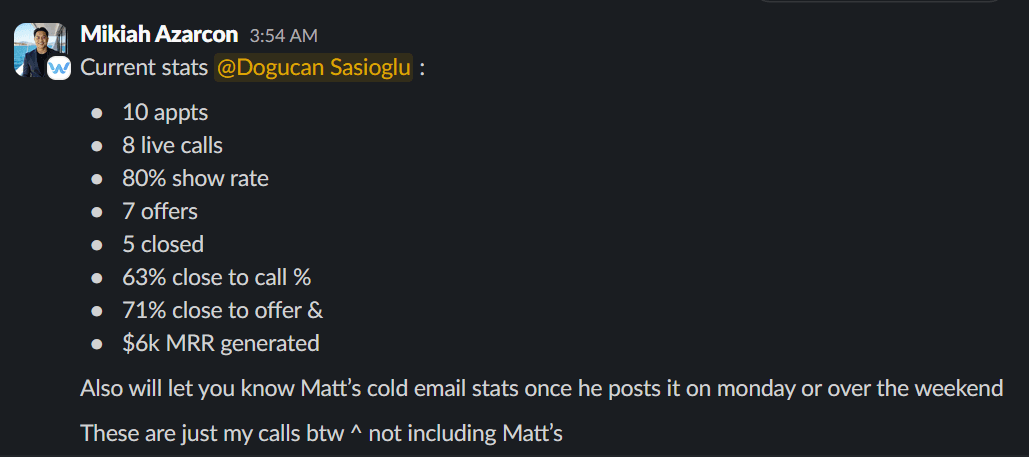Open Mikiah Azarcon's profile from the sender name
Viewport: 1029px width, 457px height.
point(160,35)
